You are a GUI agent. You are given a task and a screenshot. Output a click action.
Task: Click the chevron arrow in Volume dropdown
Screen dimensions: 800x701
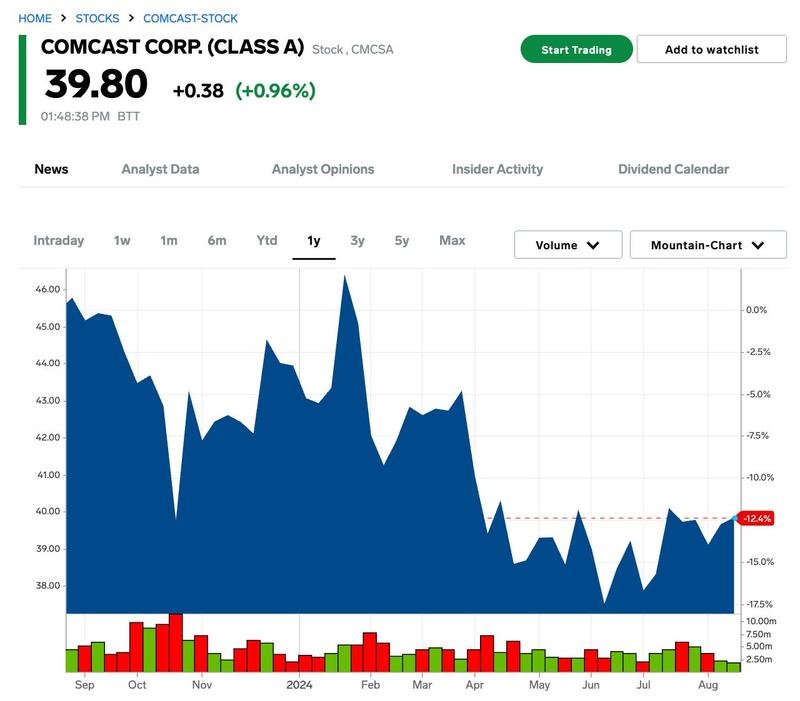[x=593, y=245]
